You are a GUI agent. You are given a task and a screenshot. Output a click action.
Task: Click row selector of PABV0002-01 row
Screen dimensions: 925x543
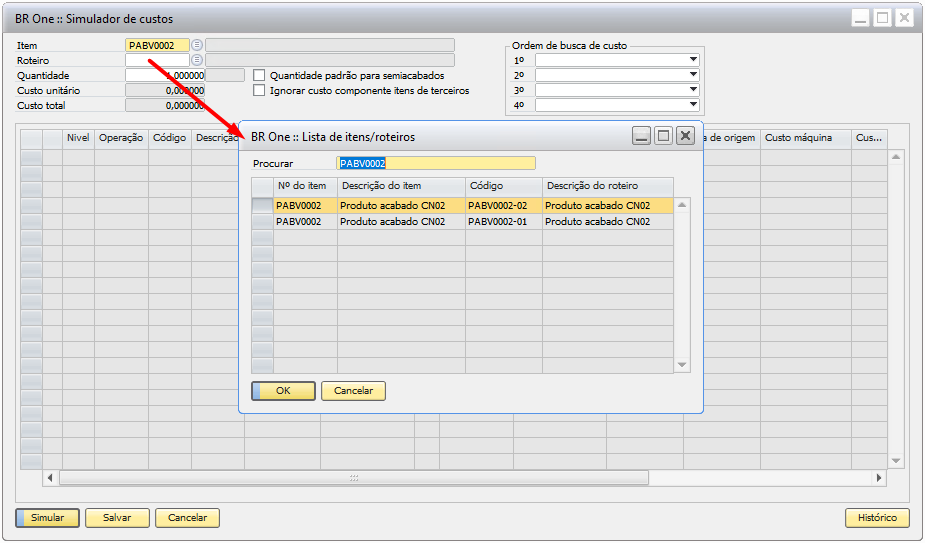[262, 222]
